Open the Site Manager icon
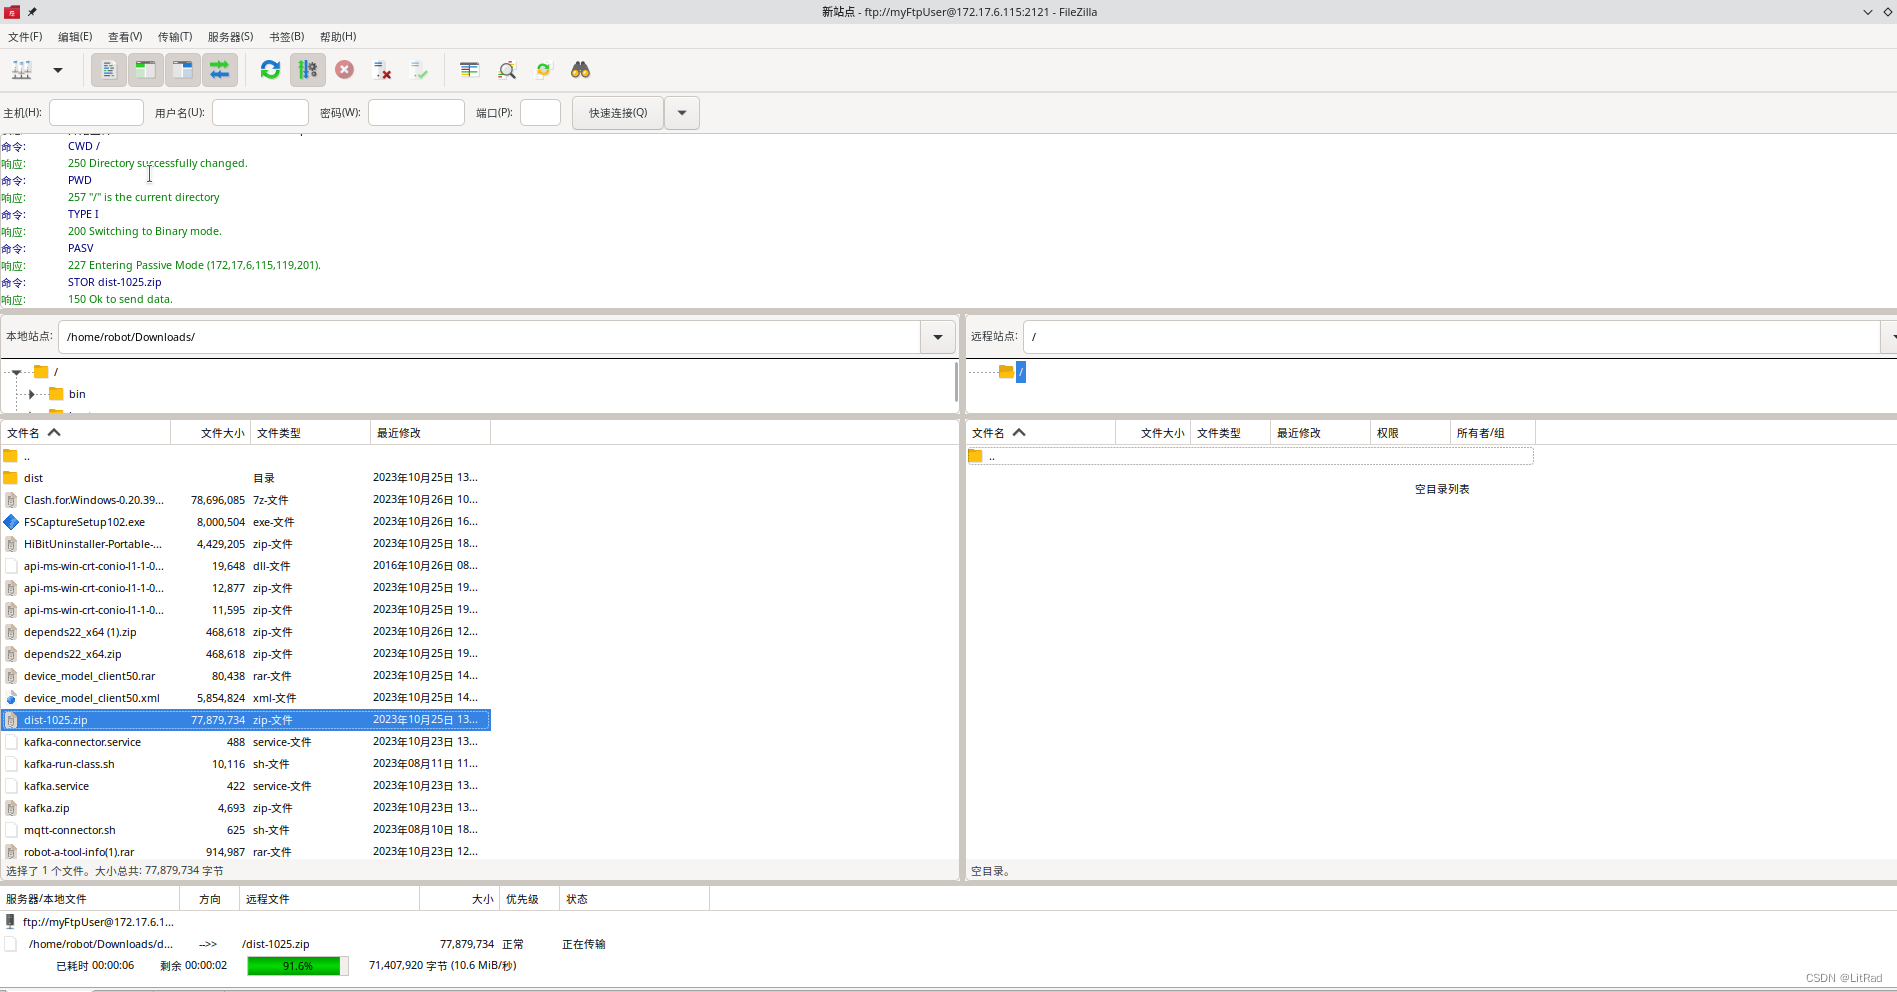The height and width of the screenshot is (992, 1897). [x=22, y=70]
